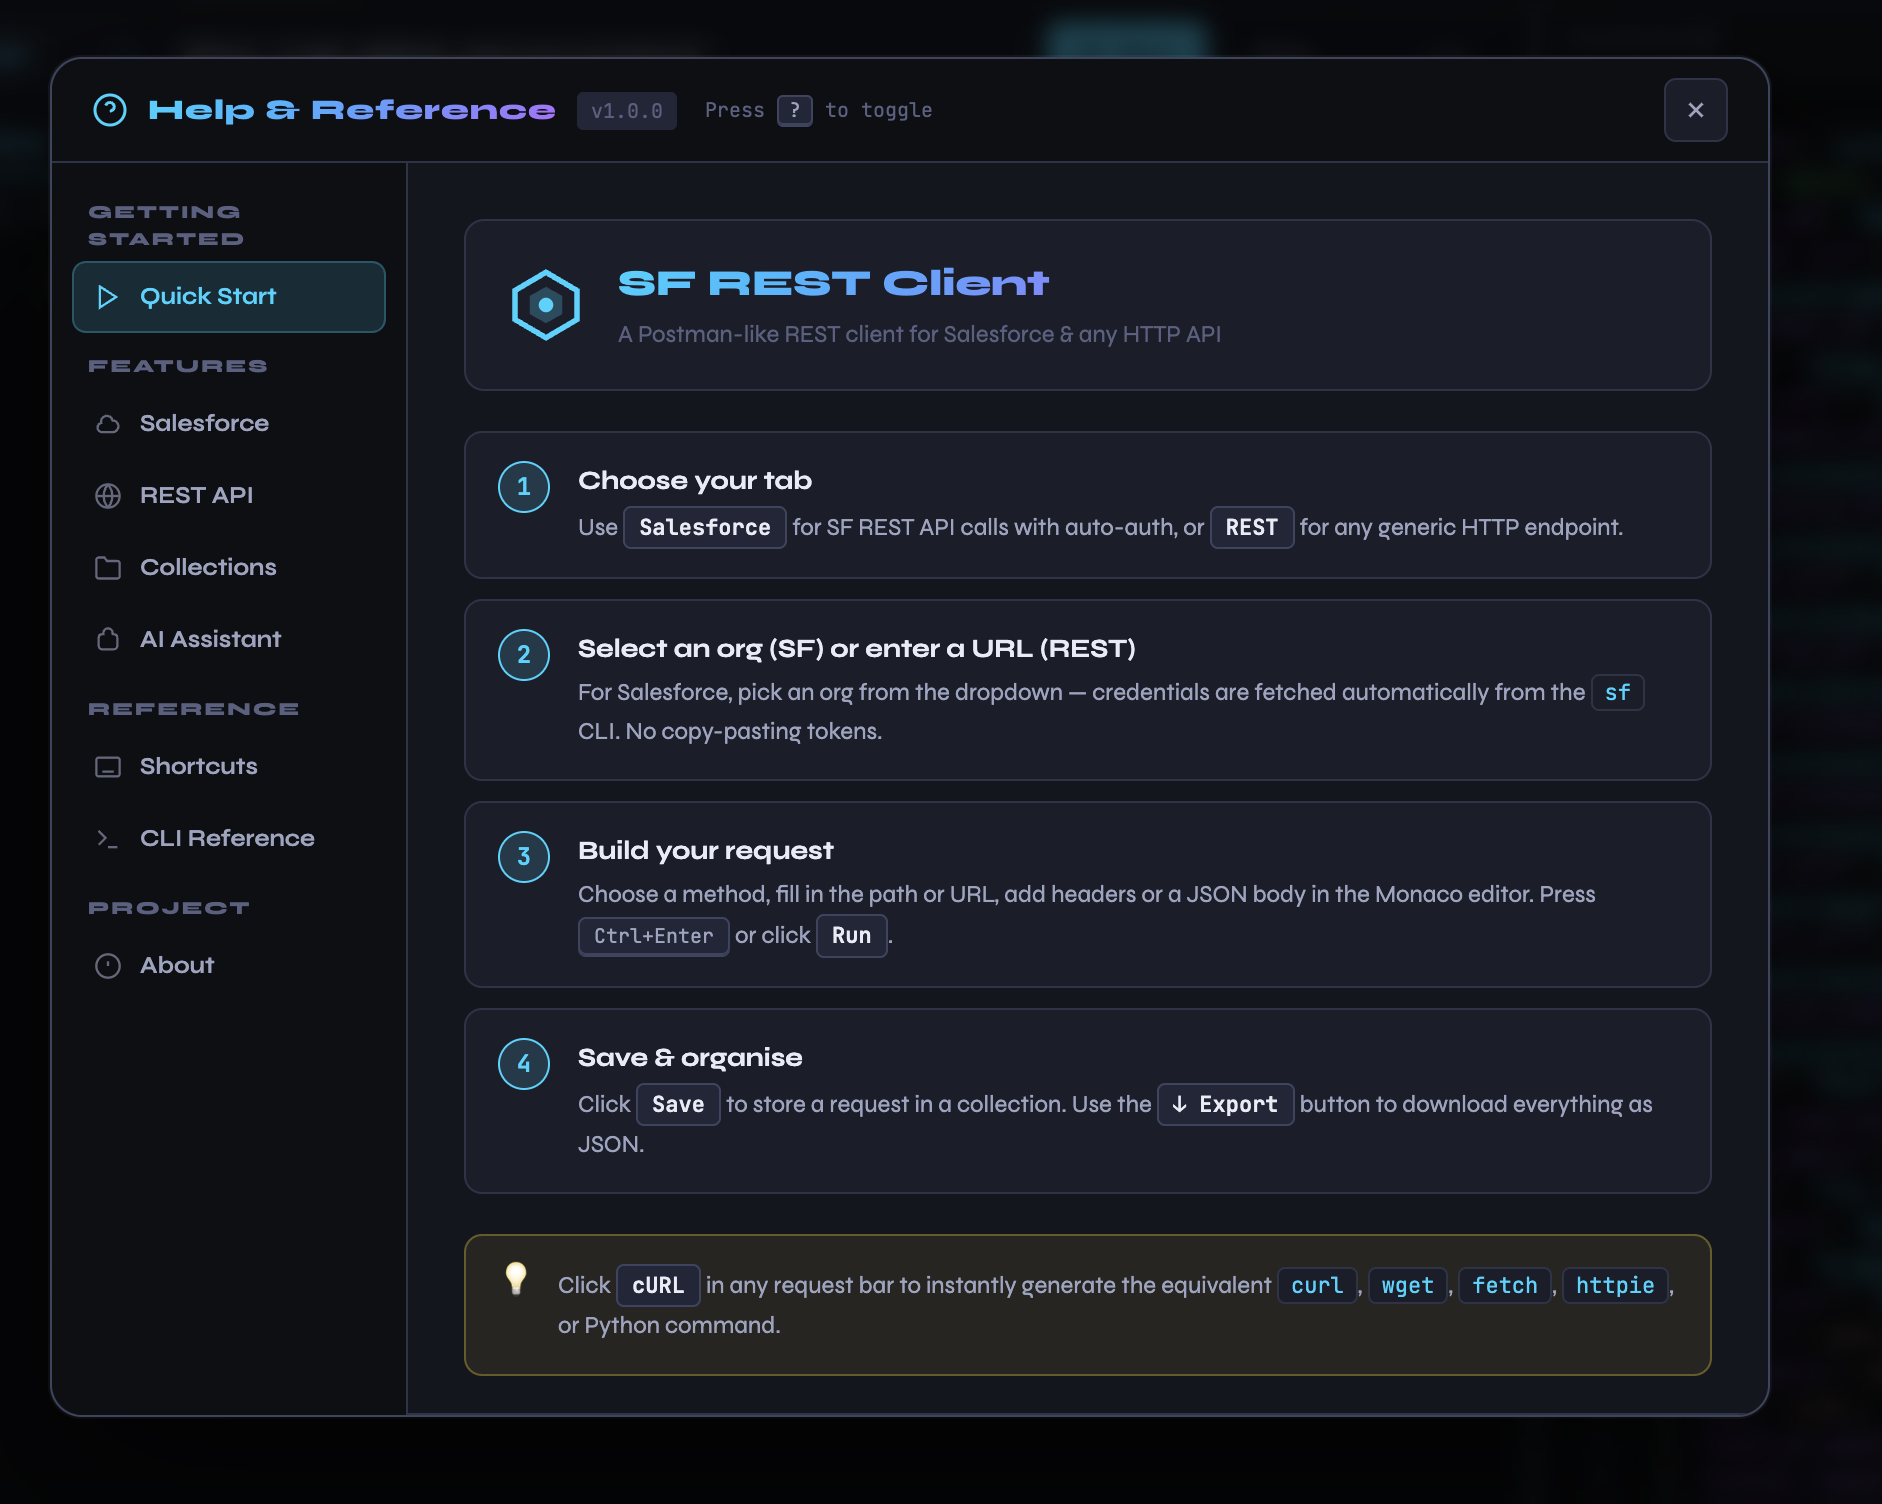The image size is (1882, 1504).
Task: Click the Shortcuts keyboard icon
Action: tap(108, 767)
